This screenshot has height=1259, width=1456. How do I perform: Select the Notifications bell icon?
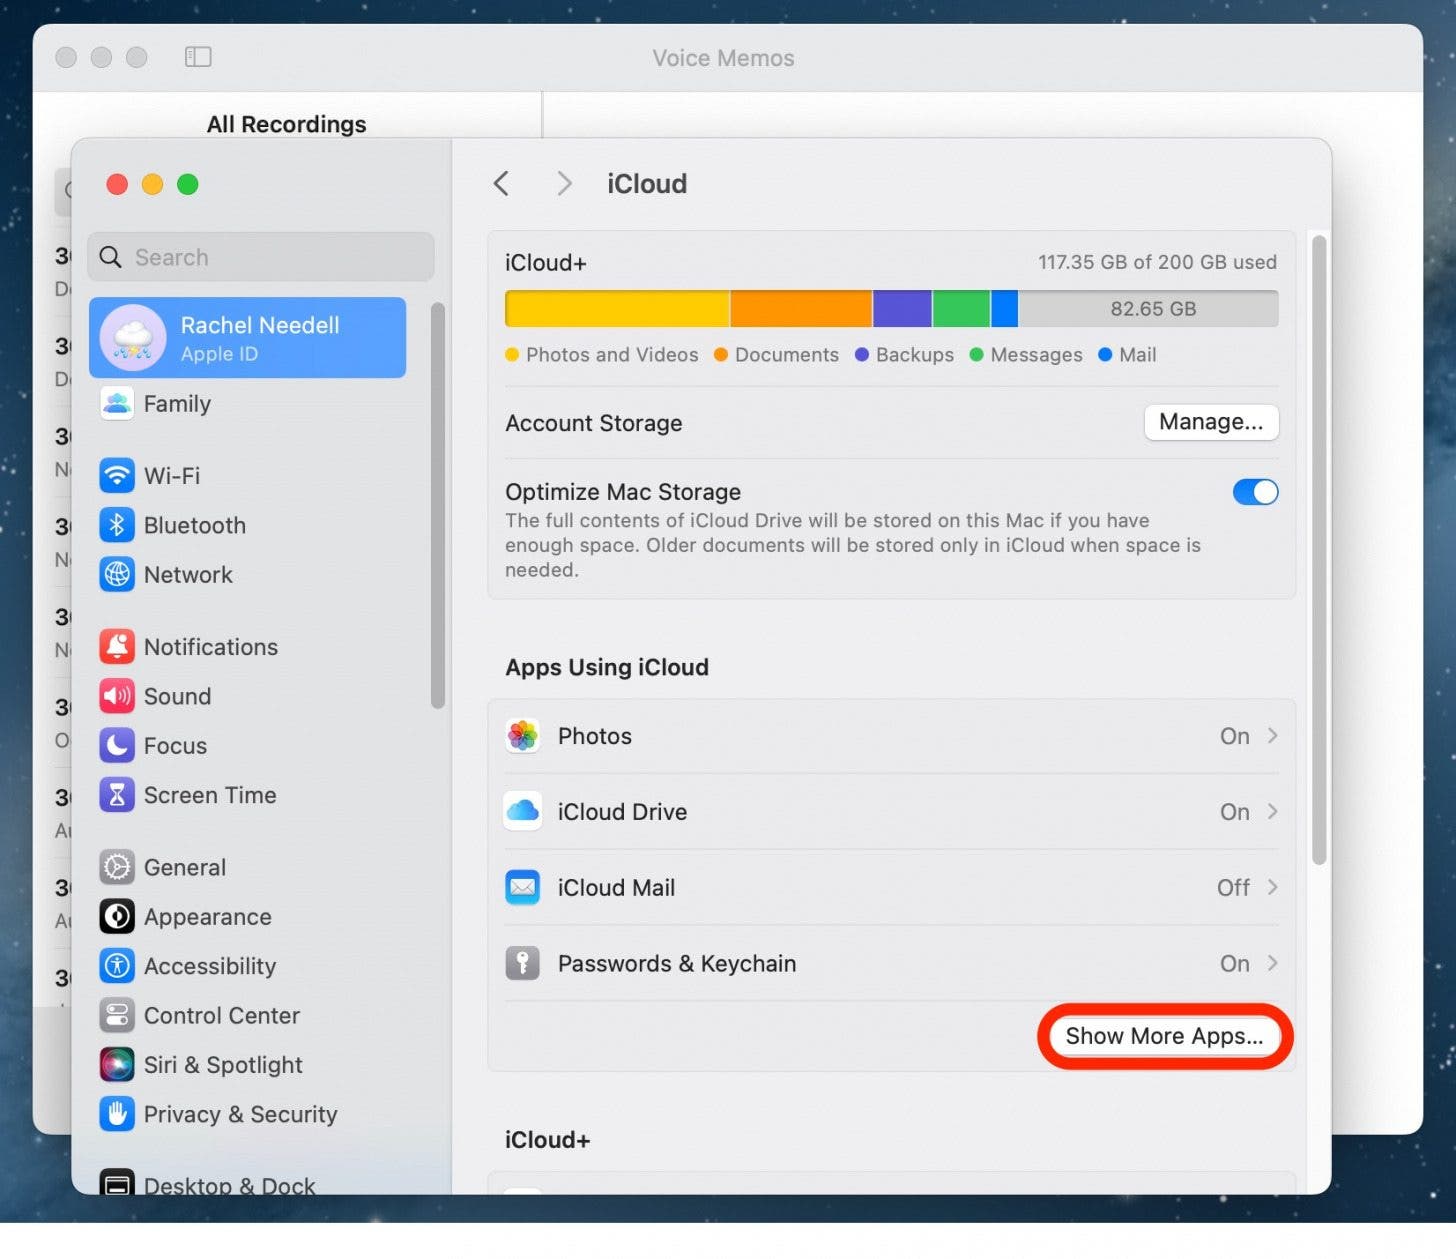click(117, 647)
